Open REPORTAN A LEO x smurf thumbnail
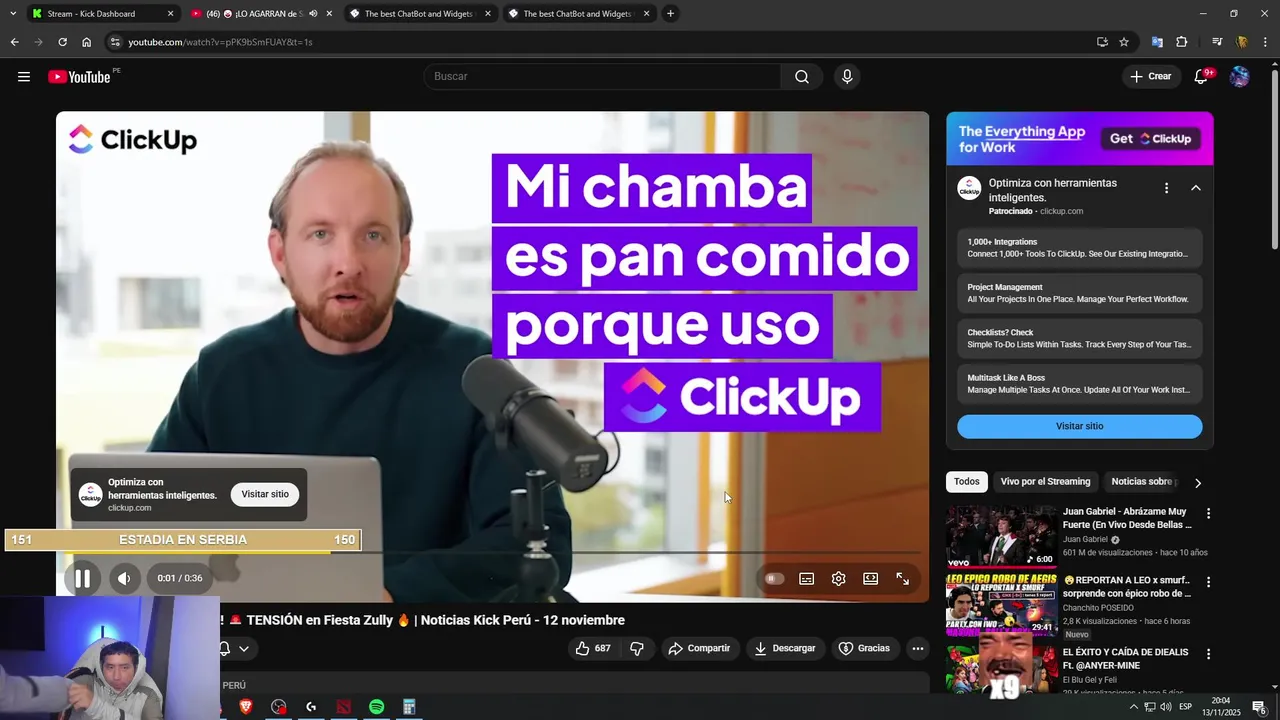 [x=1002, y=603]
